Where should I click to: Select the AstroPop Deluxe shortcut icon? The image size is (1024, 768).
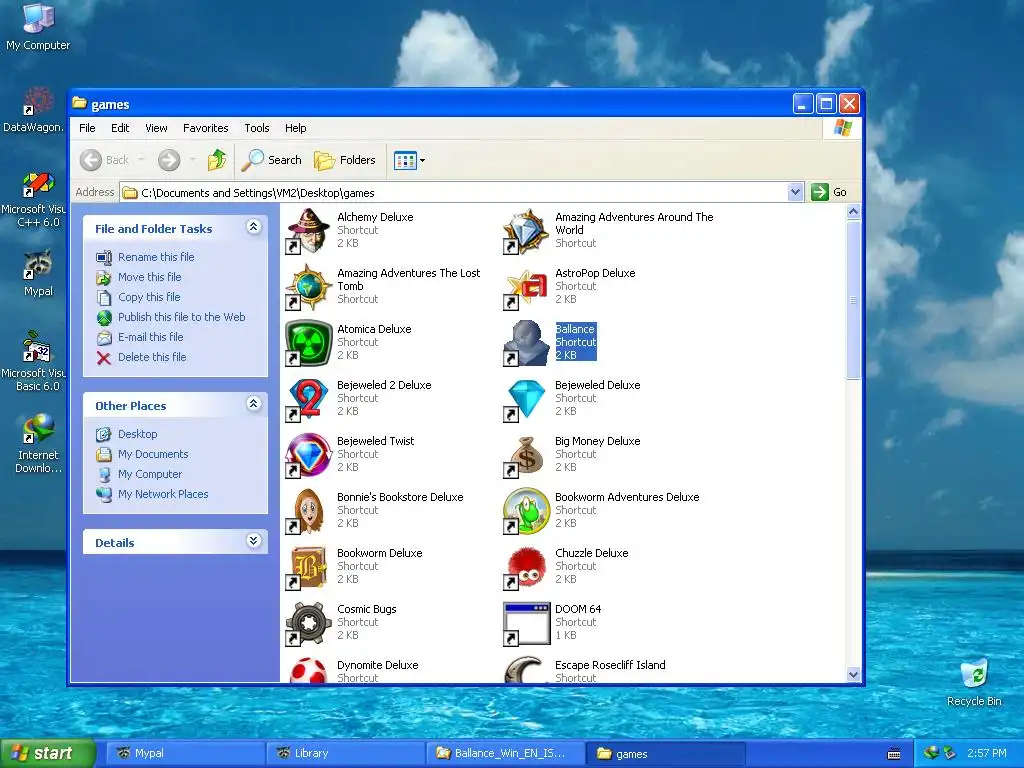526,287
